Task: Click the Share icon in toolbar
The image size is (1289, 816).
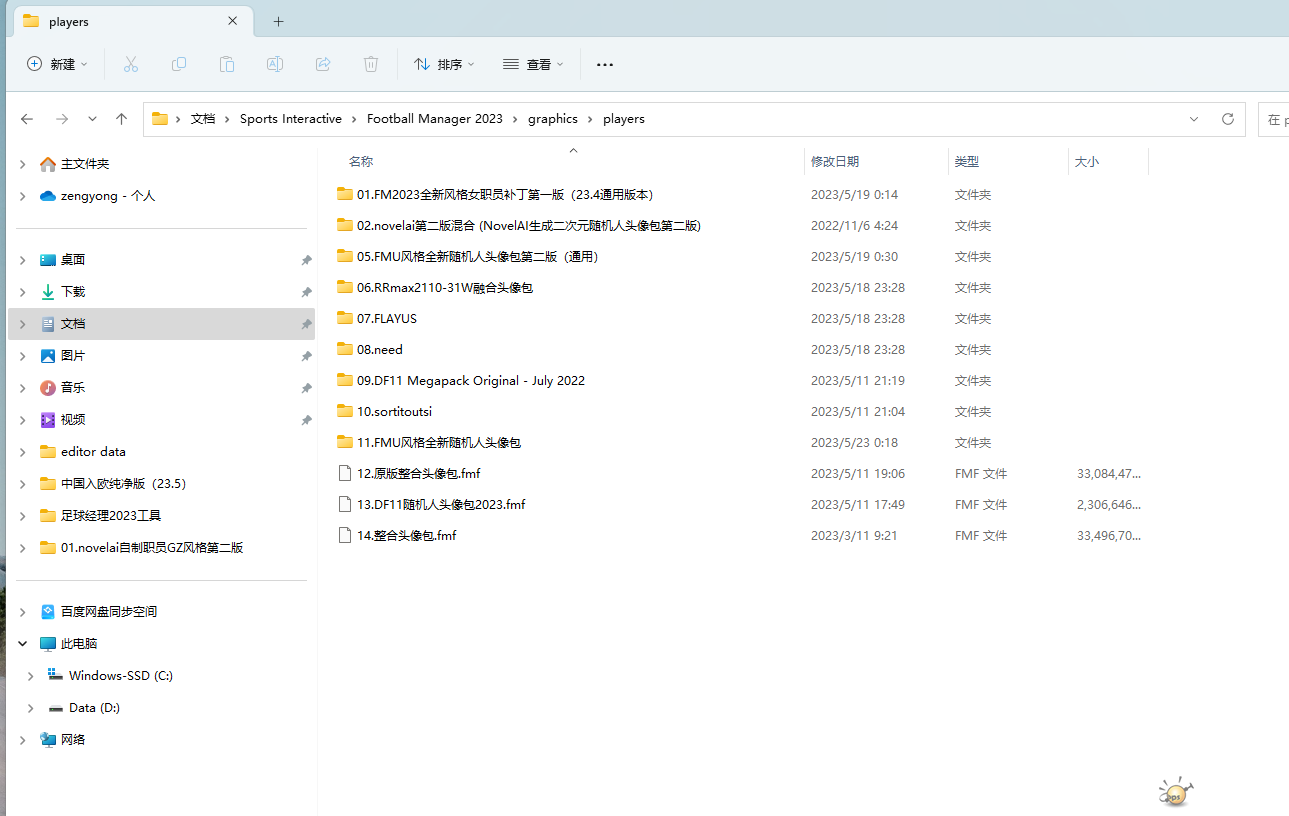Action: pyautogui.click(x=323, y=64)
